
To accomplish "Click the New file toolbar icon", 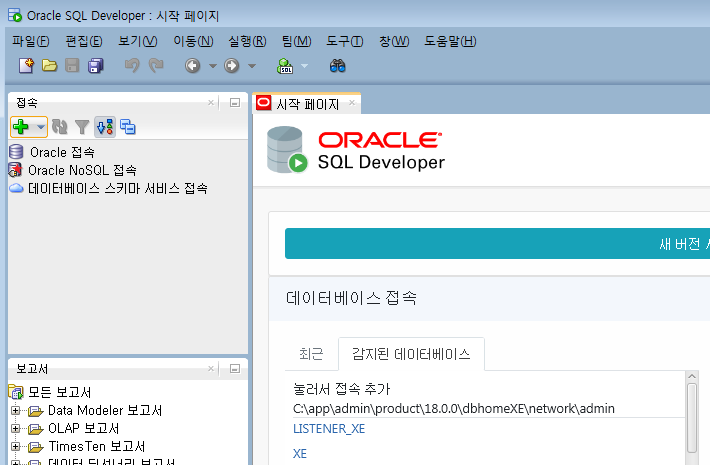I will point(26,66).
